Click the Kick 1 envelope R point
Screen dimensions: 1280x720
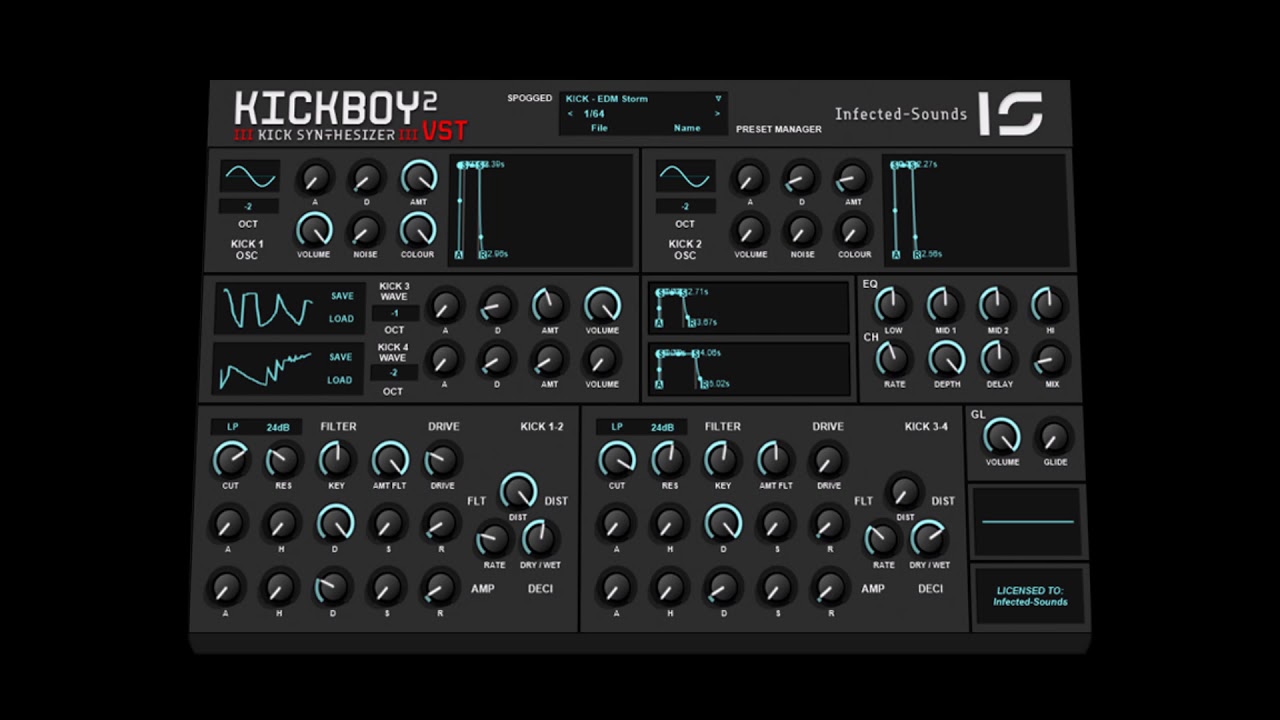[x=482, y=255]
